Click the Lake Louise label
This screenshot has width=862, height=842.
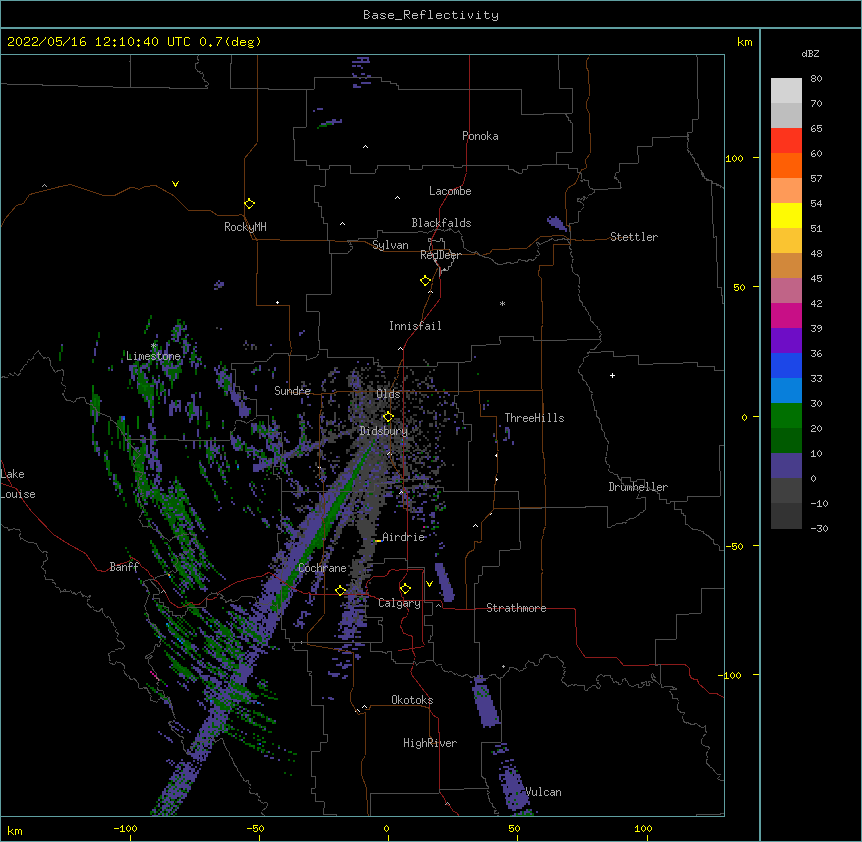click(18, 484)
